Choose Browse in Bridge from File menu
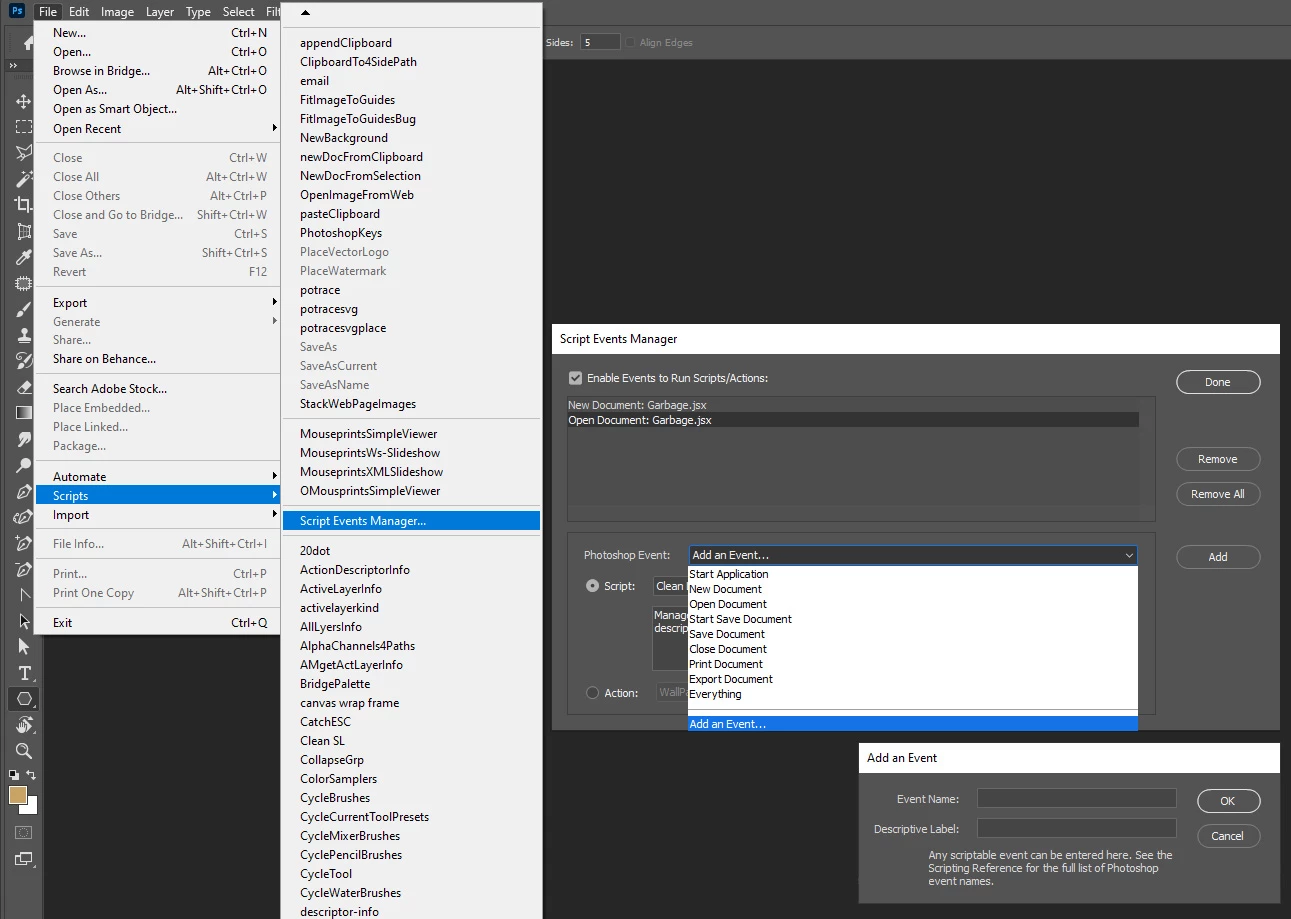This screenshot has width=1291, height=919. coord(158,71)
